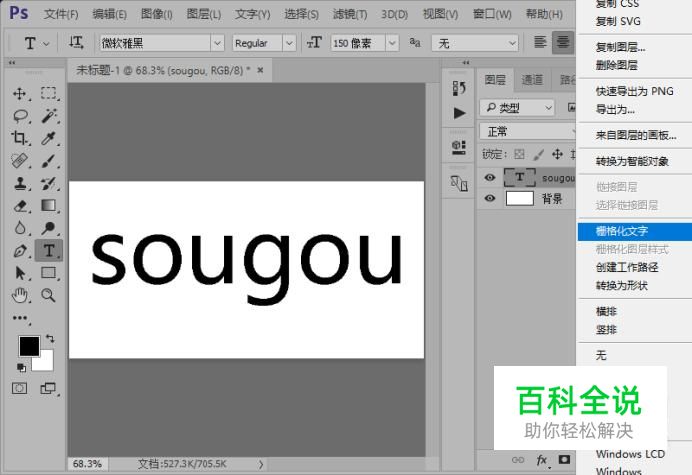
Task: Toggle Quick Mask mode
Action: (x=19, y=388)
